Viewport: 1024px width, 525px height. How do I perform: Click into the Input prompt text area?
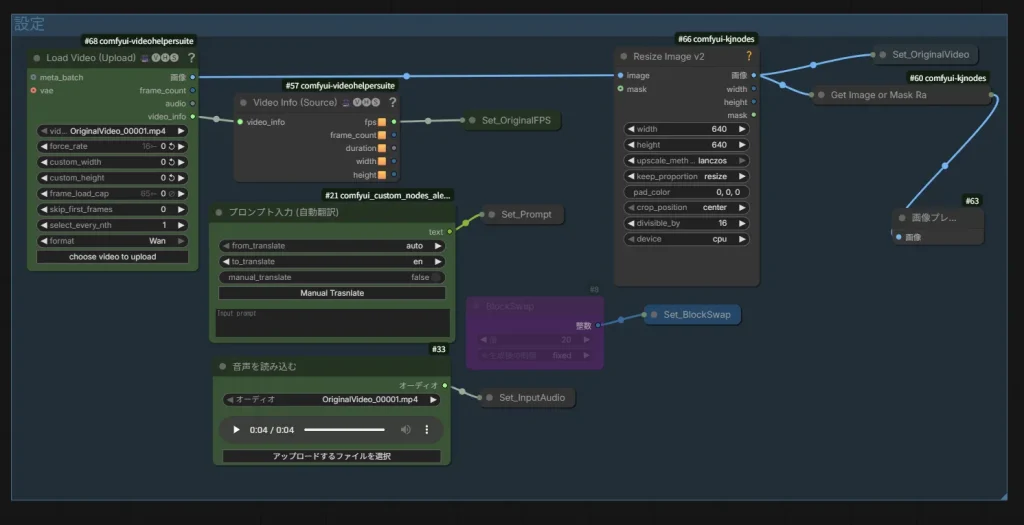coord(332,322)
